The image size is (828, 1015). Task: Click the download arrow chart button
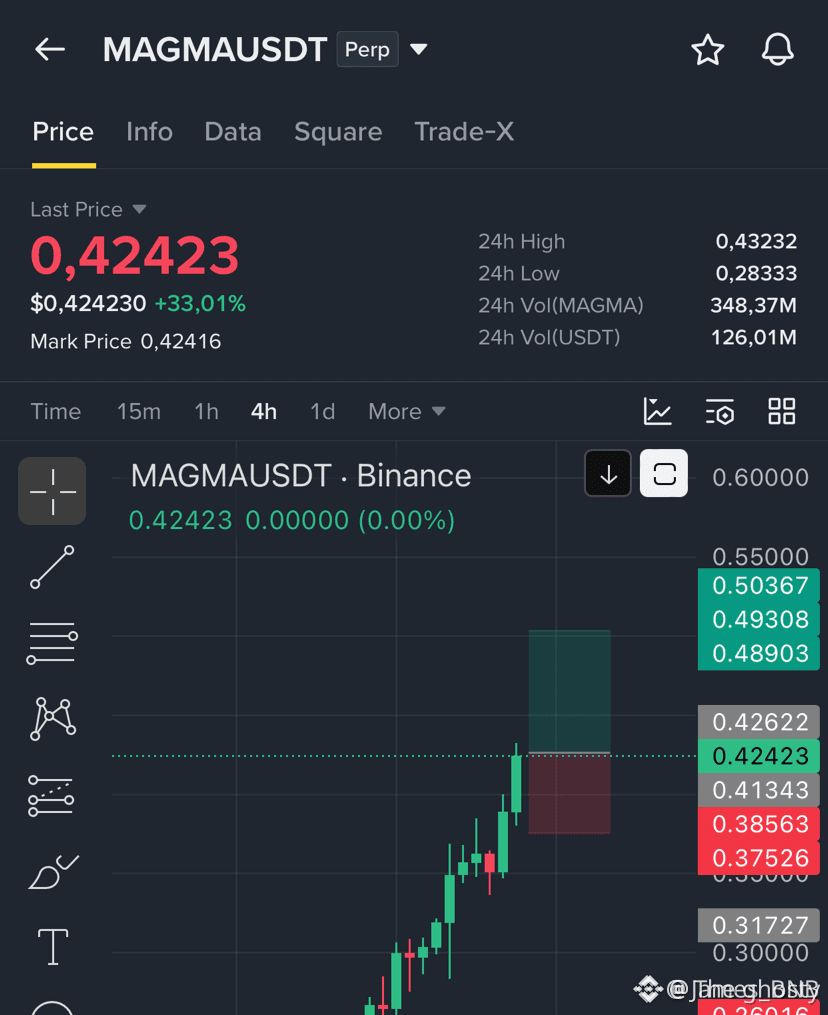pyautogui.click(x=608, y=474)
